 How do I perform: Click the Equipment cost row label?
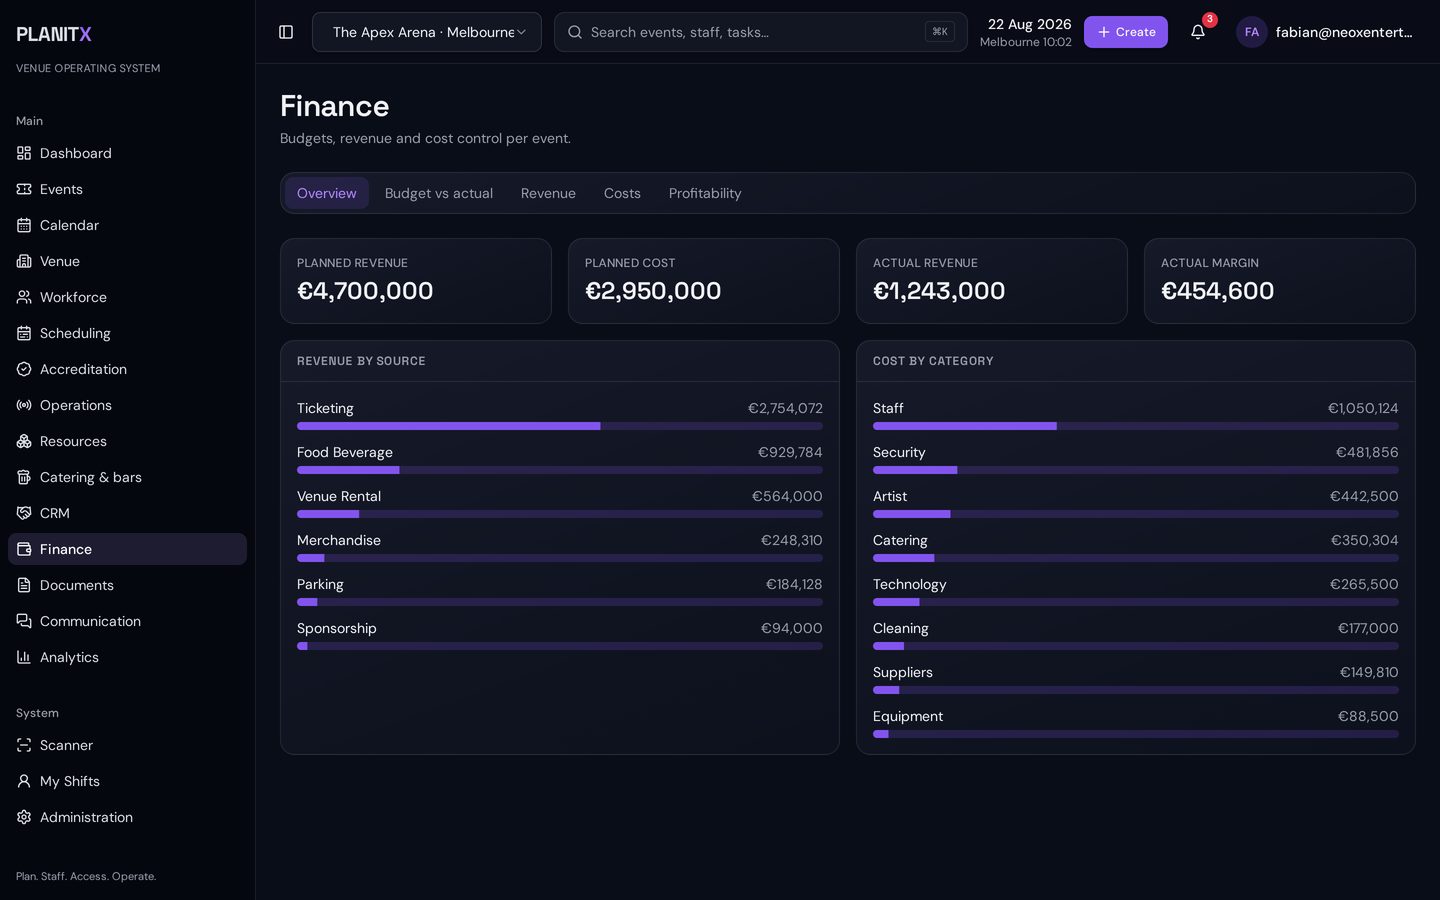click(908, 716)
